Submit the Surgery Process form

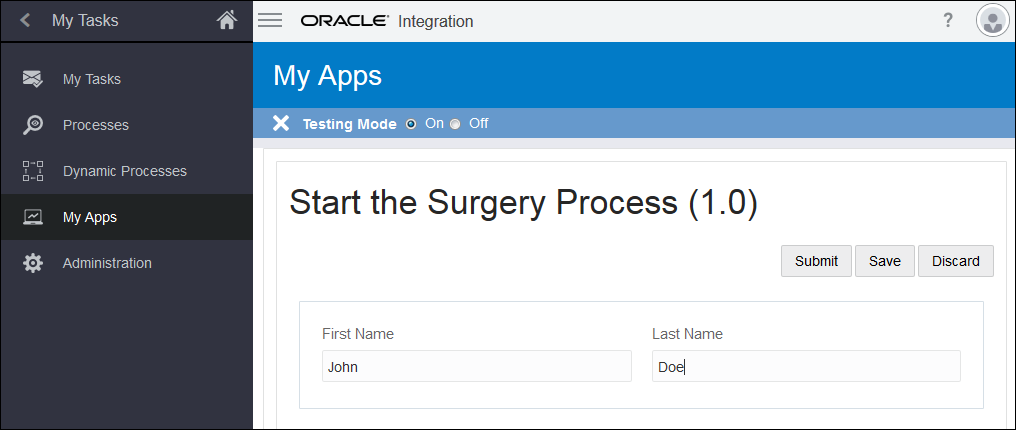816,261
